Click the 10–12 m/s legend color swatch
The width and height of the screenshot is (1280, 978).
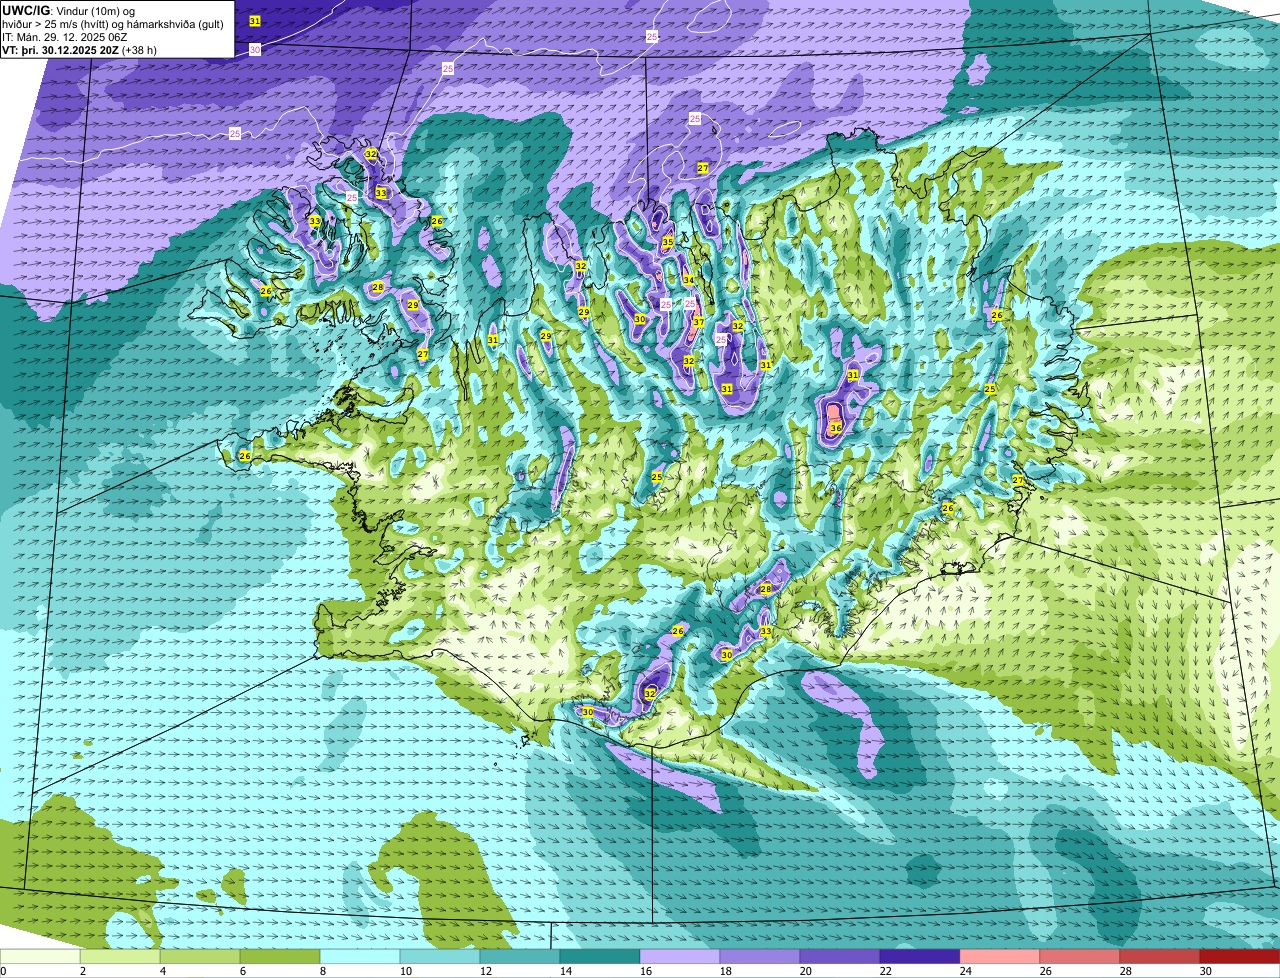click(x=440, y=956)
